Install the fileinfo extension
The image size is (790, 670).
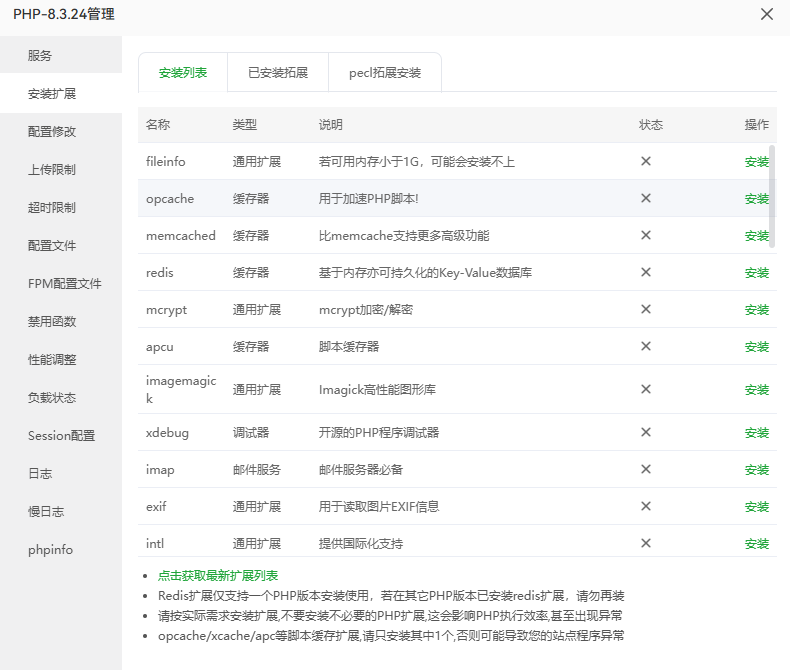(x=757, y=162)
